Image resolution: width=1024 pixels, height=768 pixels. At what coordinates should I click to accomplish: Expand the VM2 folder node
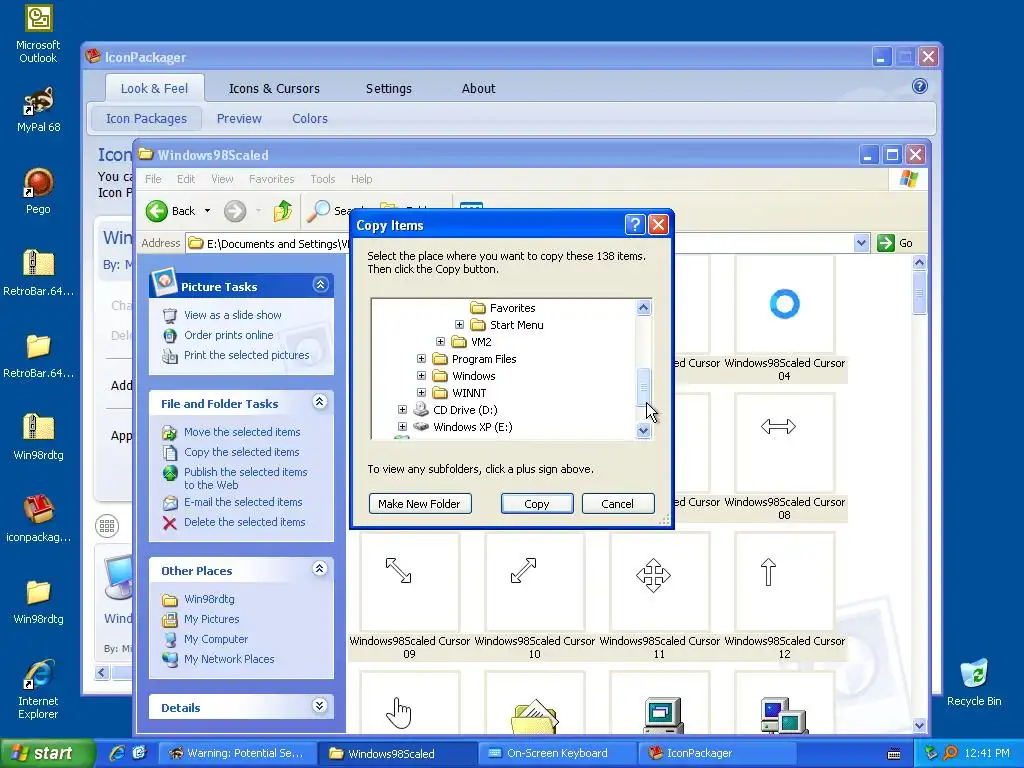pyautogui.click(x=440, y=342)
